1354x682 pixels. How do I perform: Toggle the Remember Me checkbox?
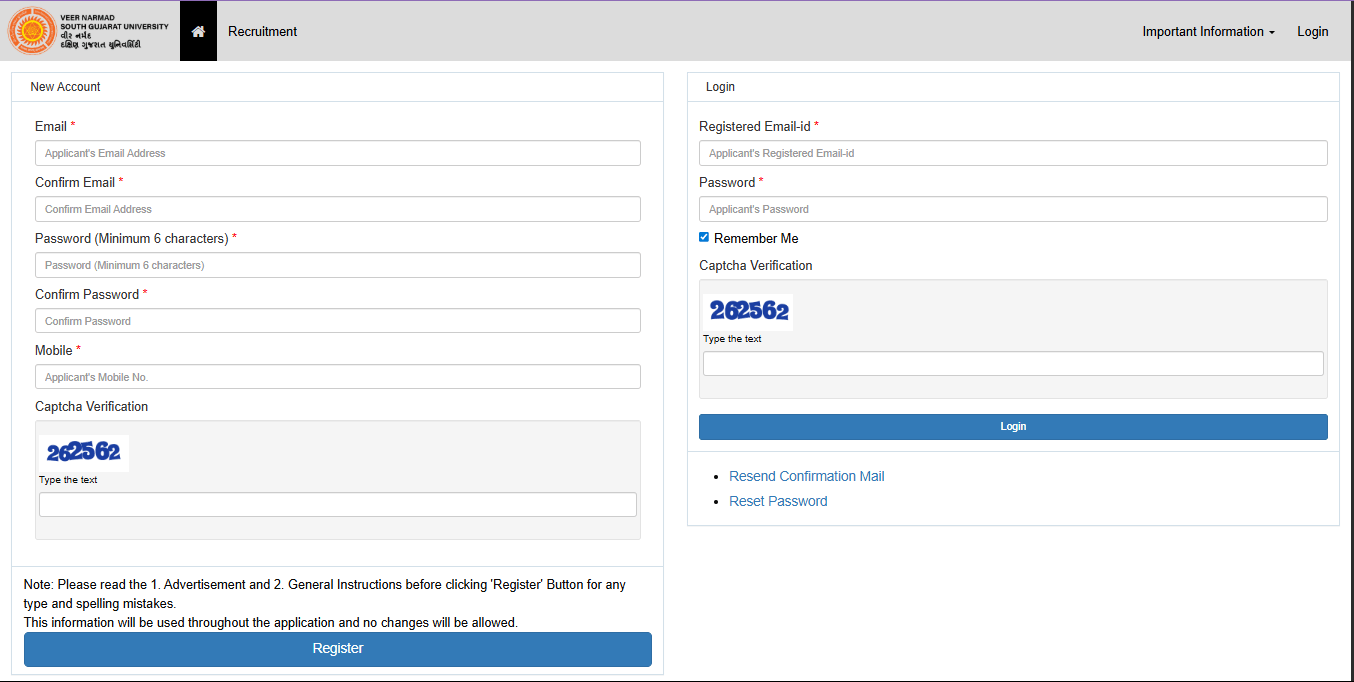pos(704,237)
